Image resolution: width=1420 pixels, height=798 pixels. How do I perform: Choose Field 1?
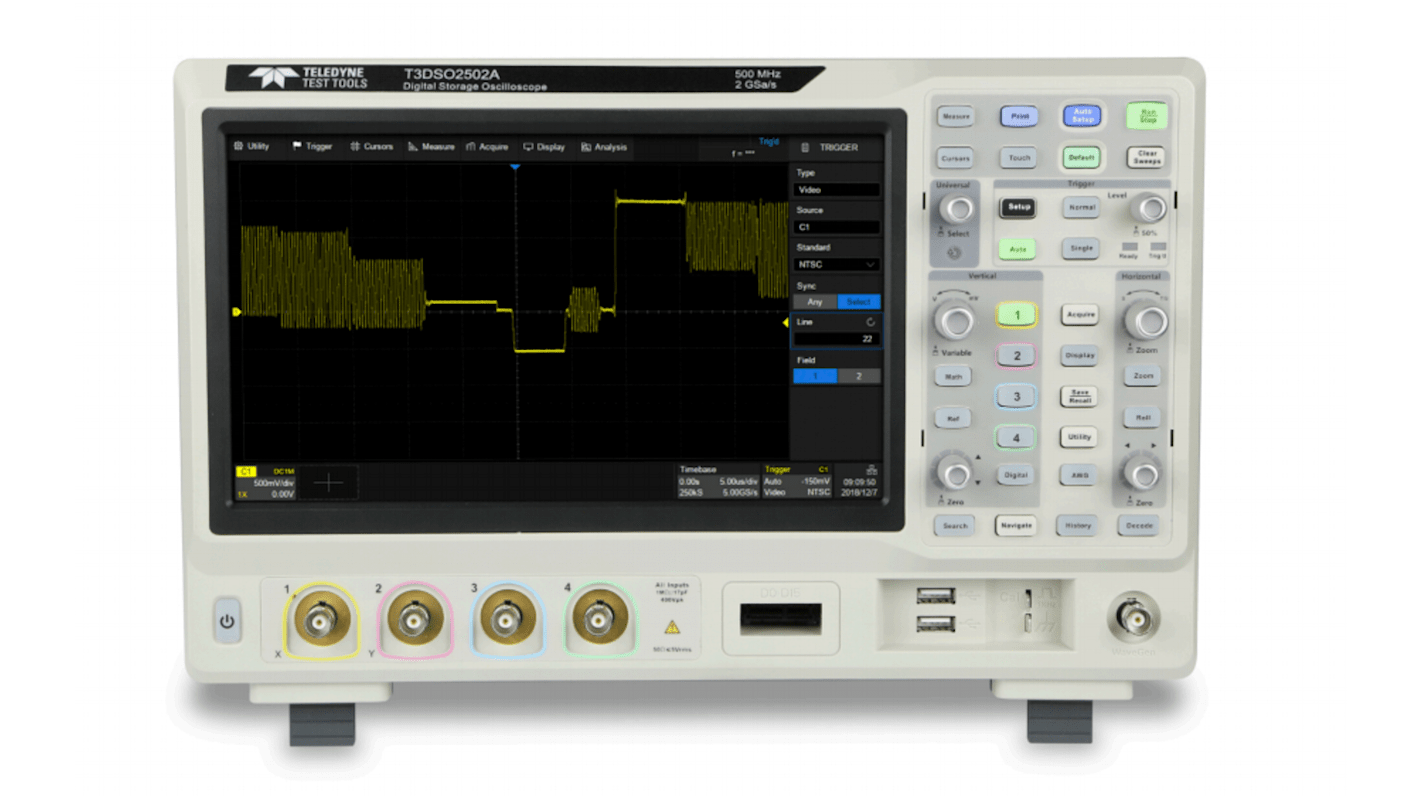815,376
